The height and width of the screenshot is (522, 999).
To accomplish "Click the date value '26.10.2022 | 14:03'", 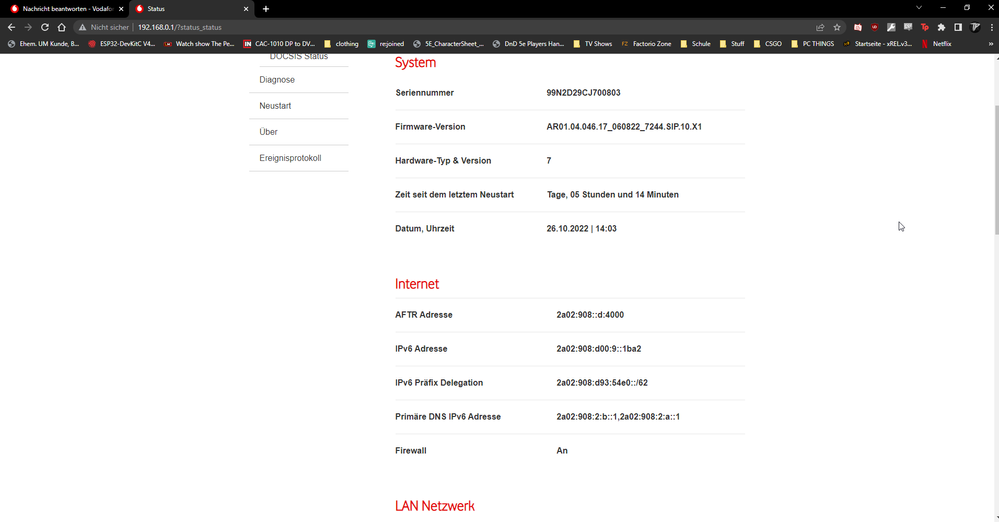I will coord(581,228).
